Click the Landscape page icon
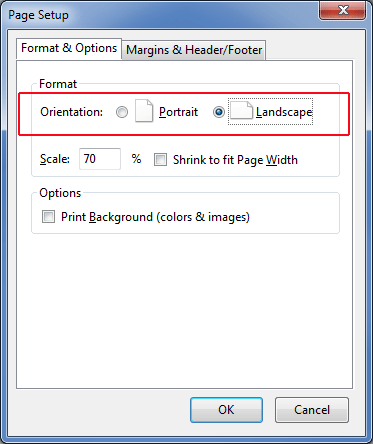 [241, 110]
